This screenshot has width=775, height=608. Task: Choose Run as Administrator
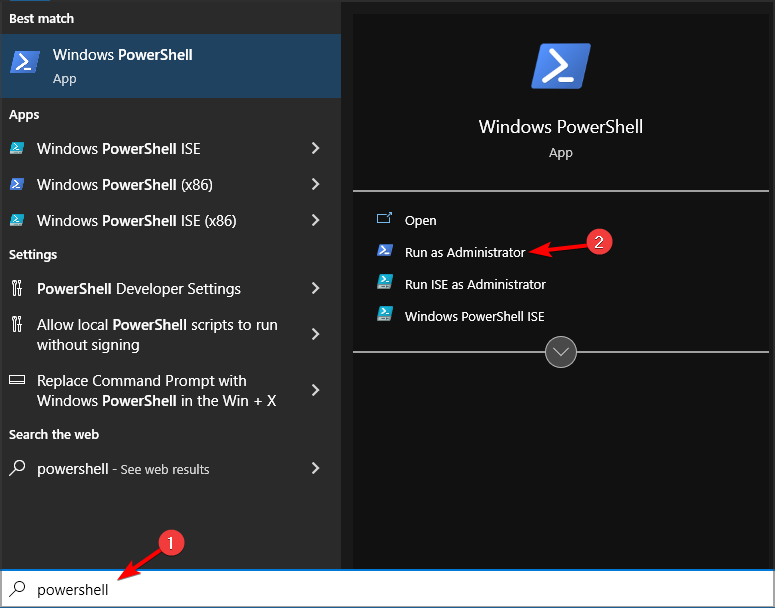pyautogui.click(x=465, y=253)
